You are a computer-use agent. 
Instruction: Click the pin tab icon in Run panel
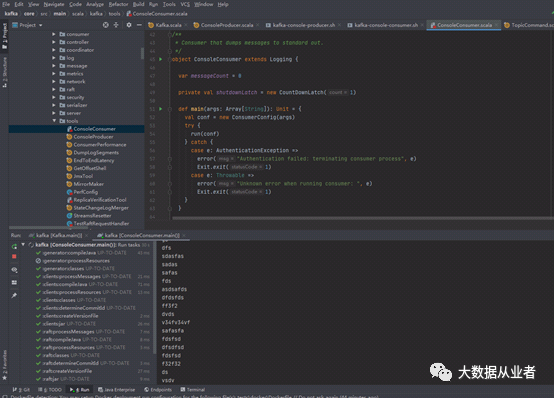[14, 295]
